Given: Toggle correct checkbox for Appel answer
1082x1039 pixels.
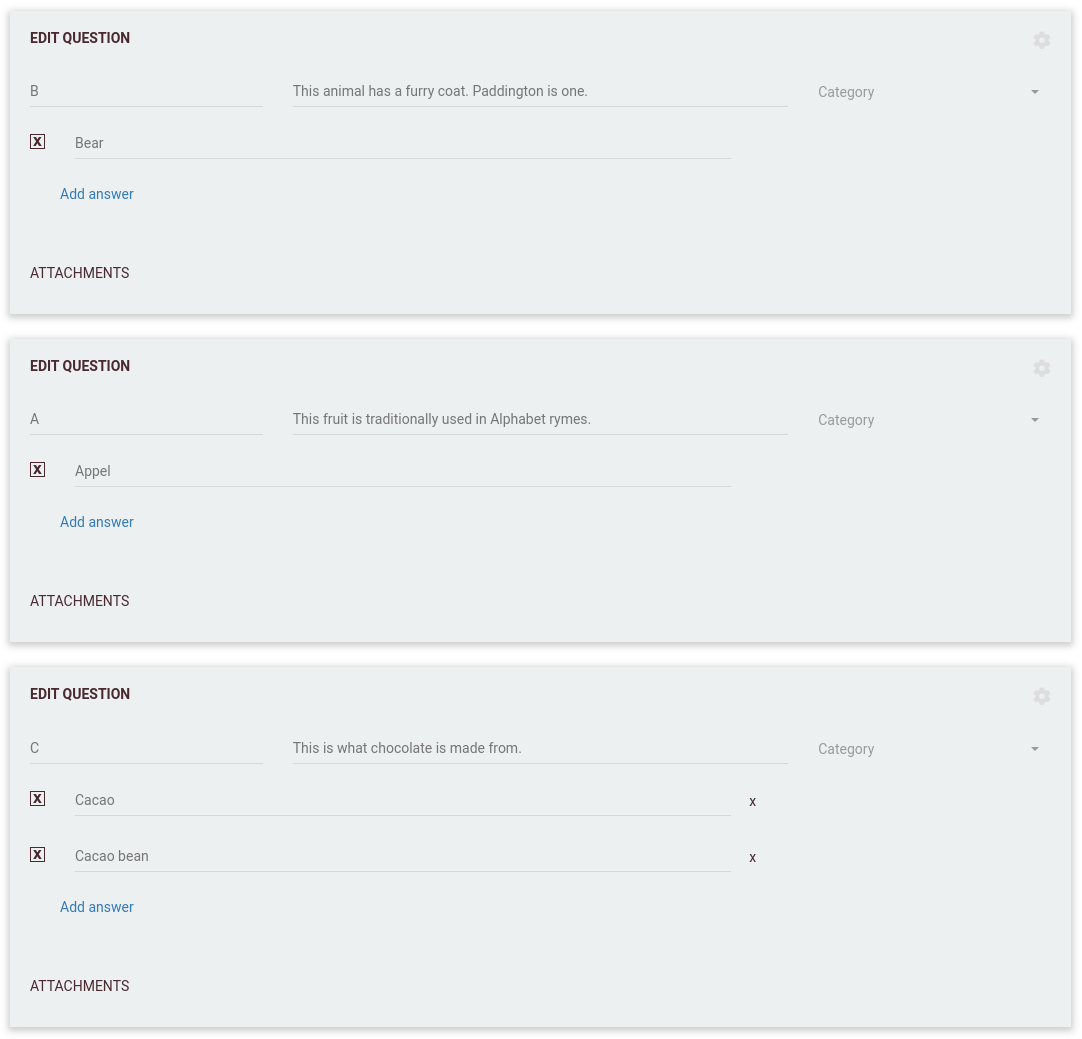Looking at the screenshot, I should click(38, 470).
